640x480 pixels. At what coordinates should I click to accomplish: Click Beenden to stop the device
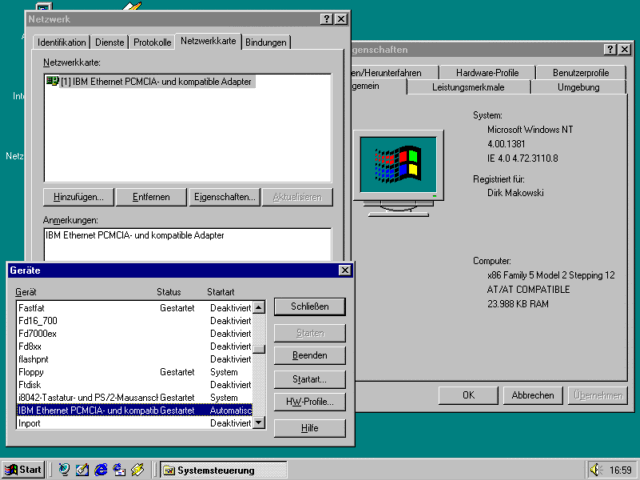pyautogui.click(x=310, y=356)
